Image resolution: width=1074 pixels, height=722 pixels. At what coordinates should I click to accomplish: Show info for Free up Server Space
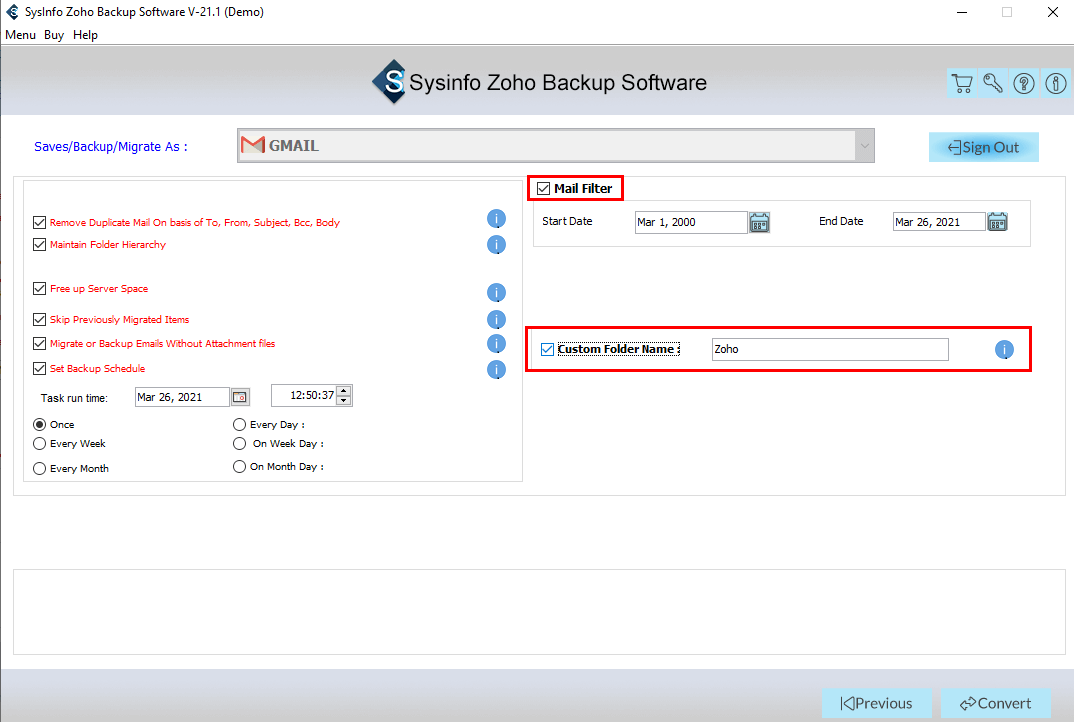tap(496, 292)
